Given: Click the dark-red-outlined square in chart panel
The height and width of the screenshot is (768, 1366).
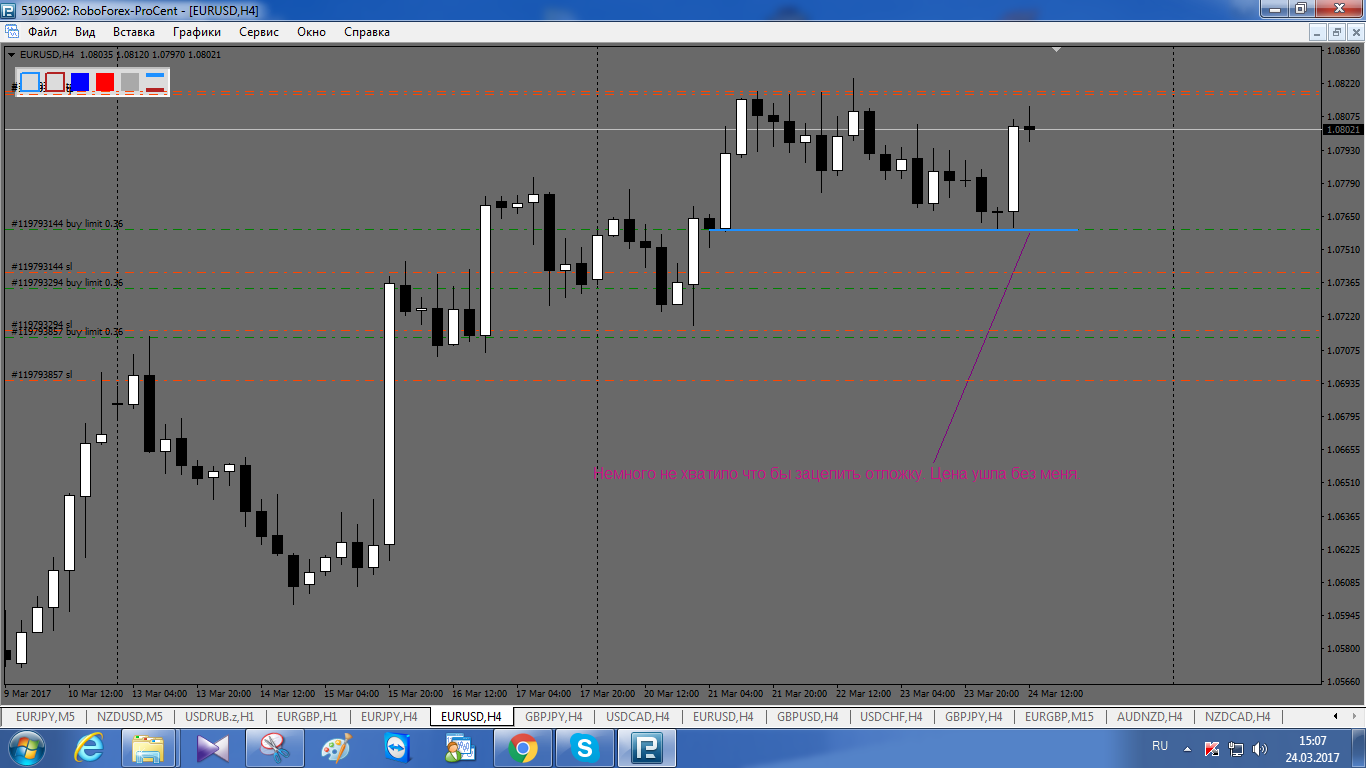Looking at the screenshot, I should tap(55, 82).
